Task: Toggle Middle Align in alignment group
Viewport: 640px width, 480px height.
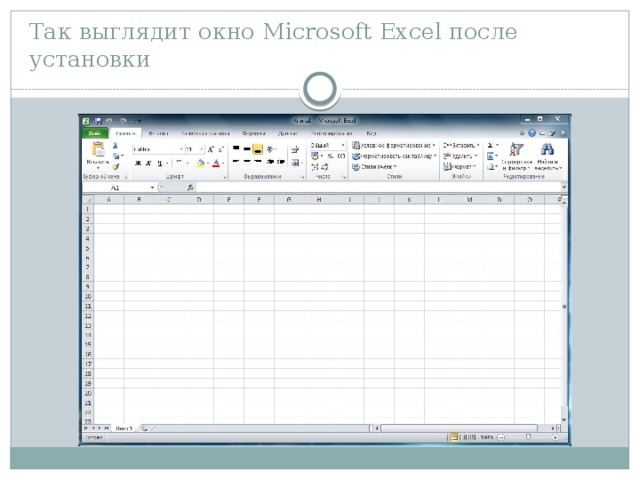Action: pos(247,149)
